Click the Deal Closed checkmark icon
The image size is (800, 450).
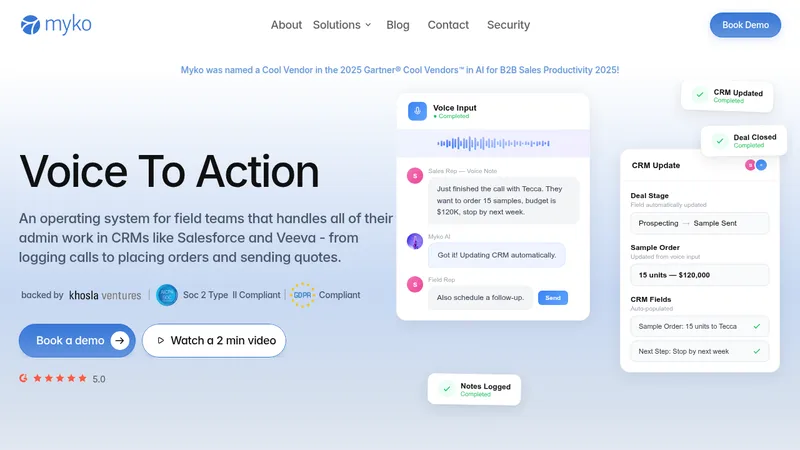coord(720,141)
